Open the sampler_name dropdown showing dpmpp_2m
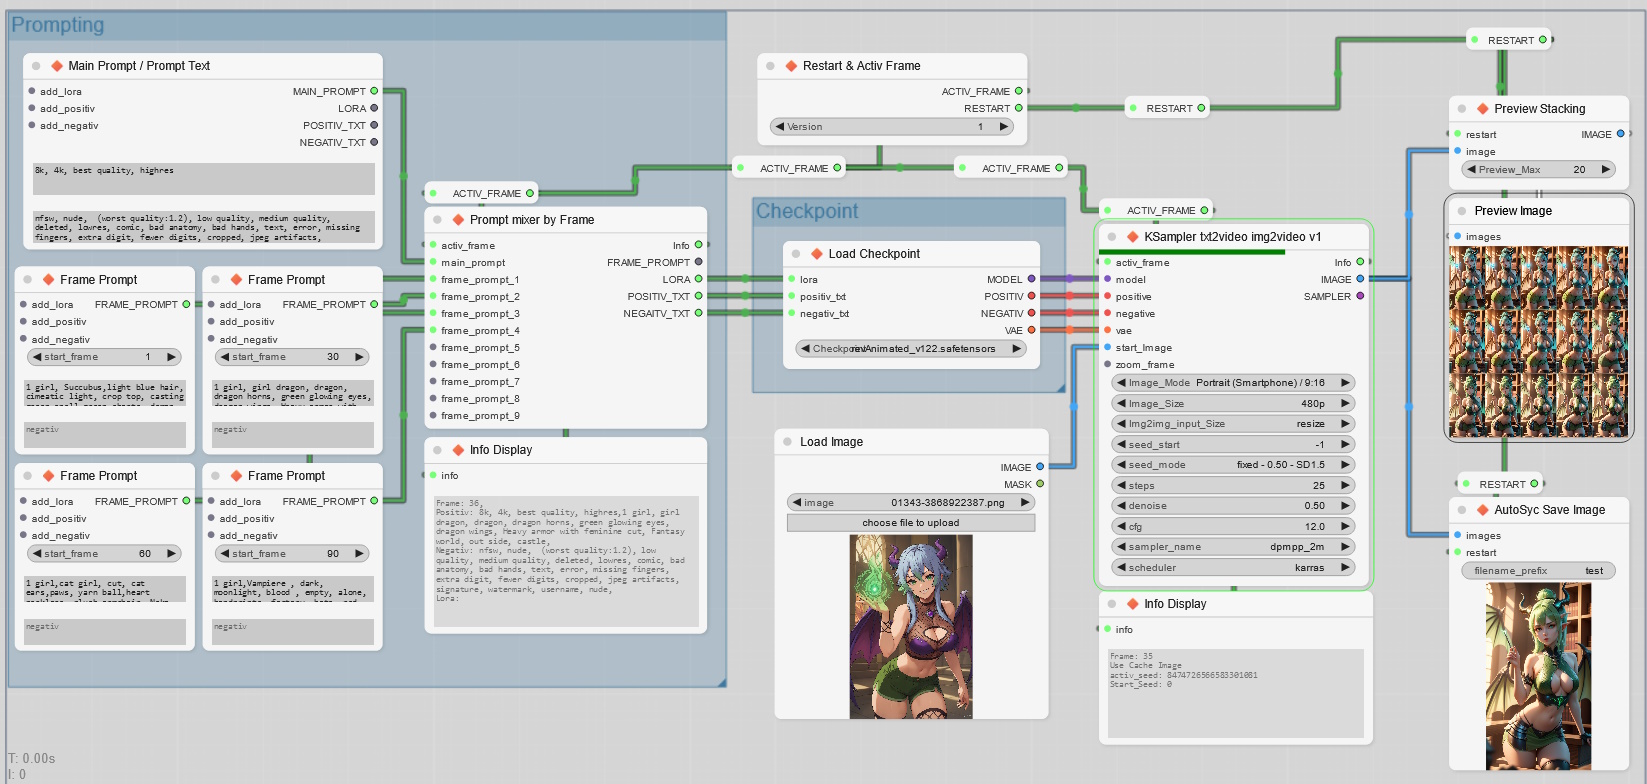The image size is (1647, 784). [1233, 547]
